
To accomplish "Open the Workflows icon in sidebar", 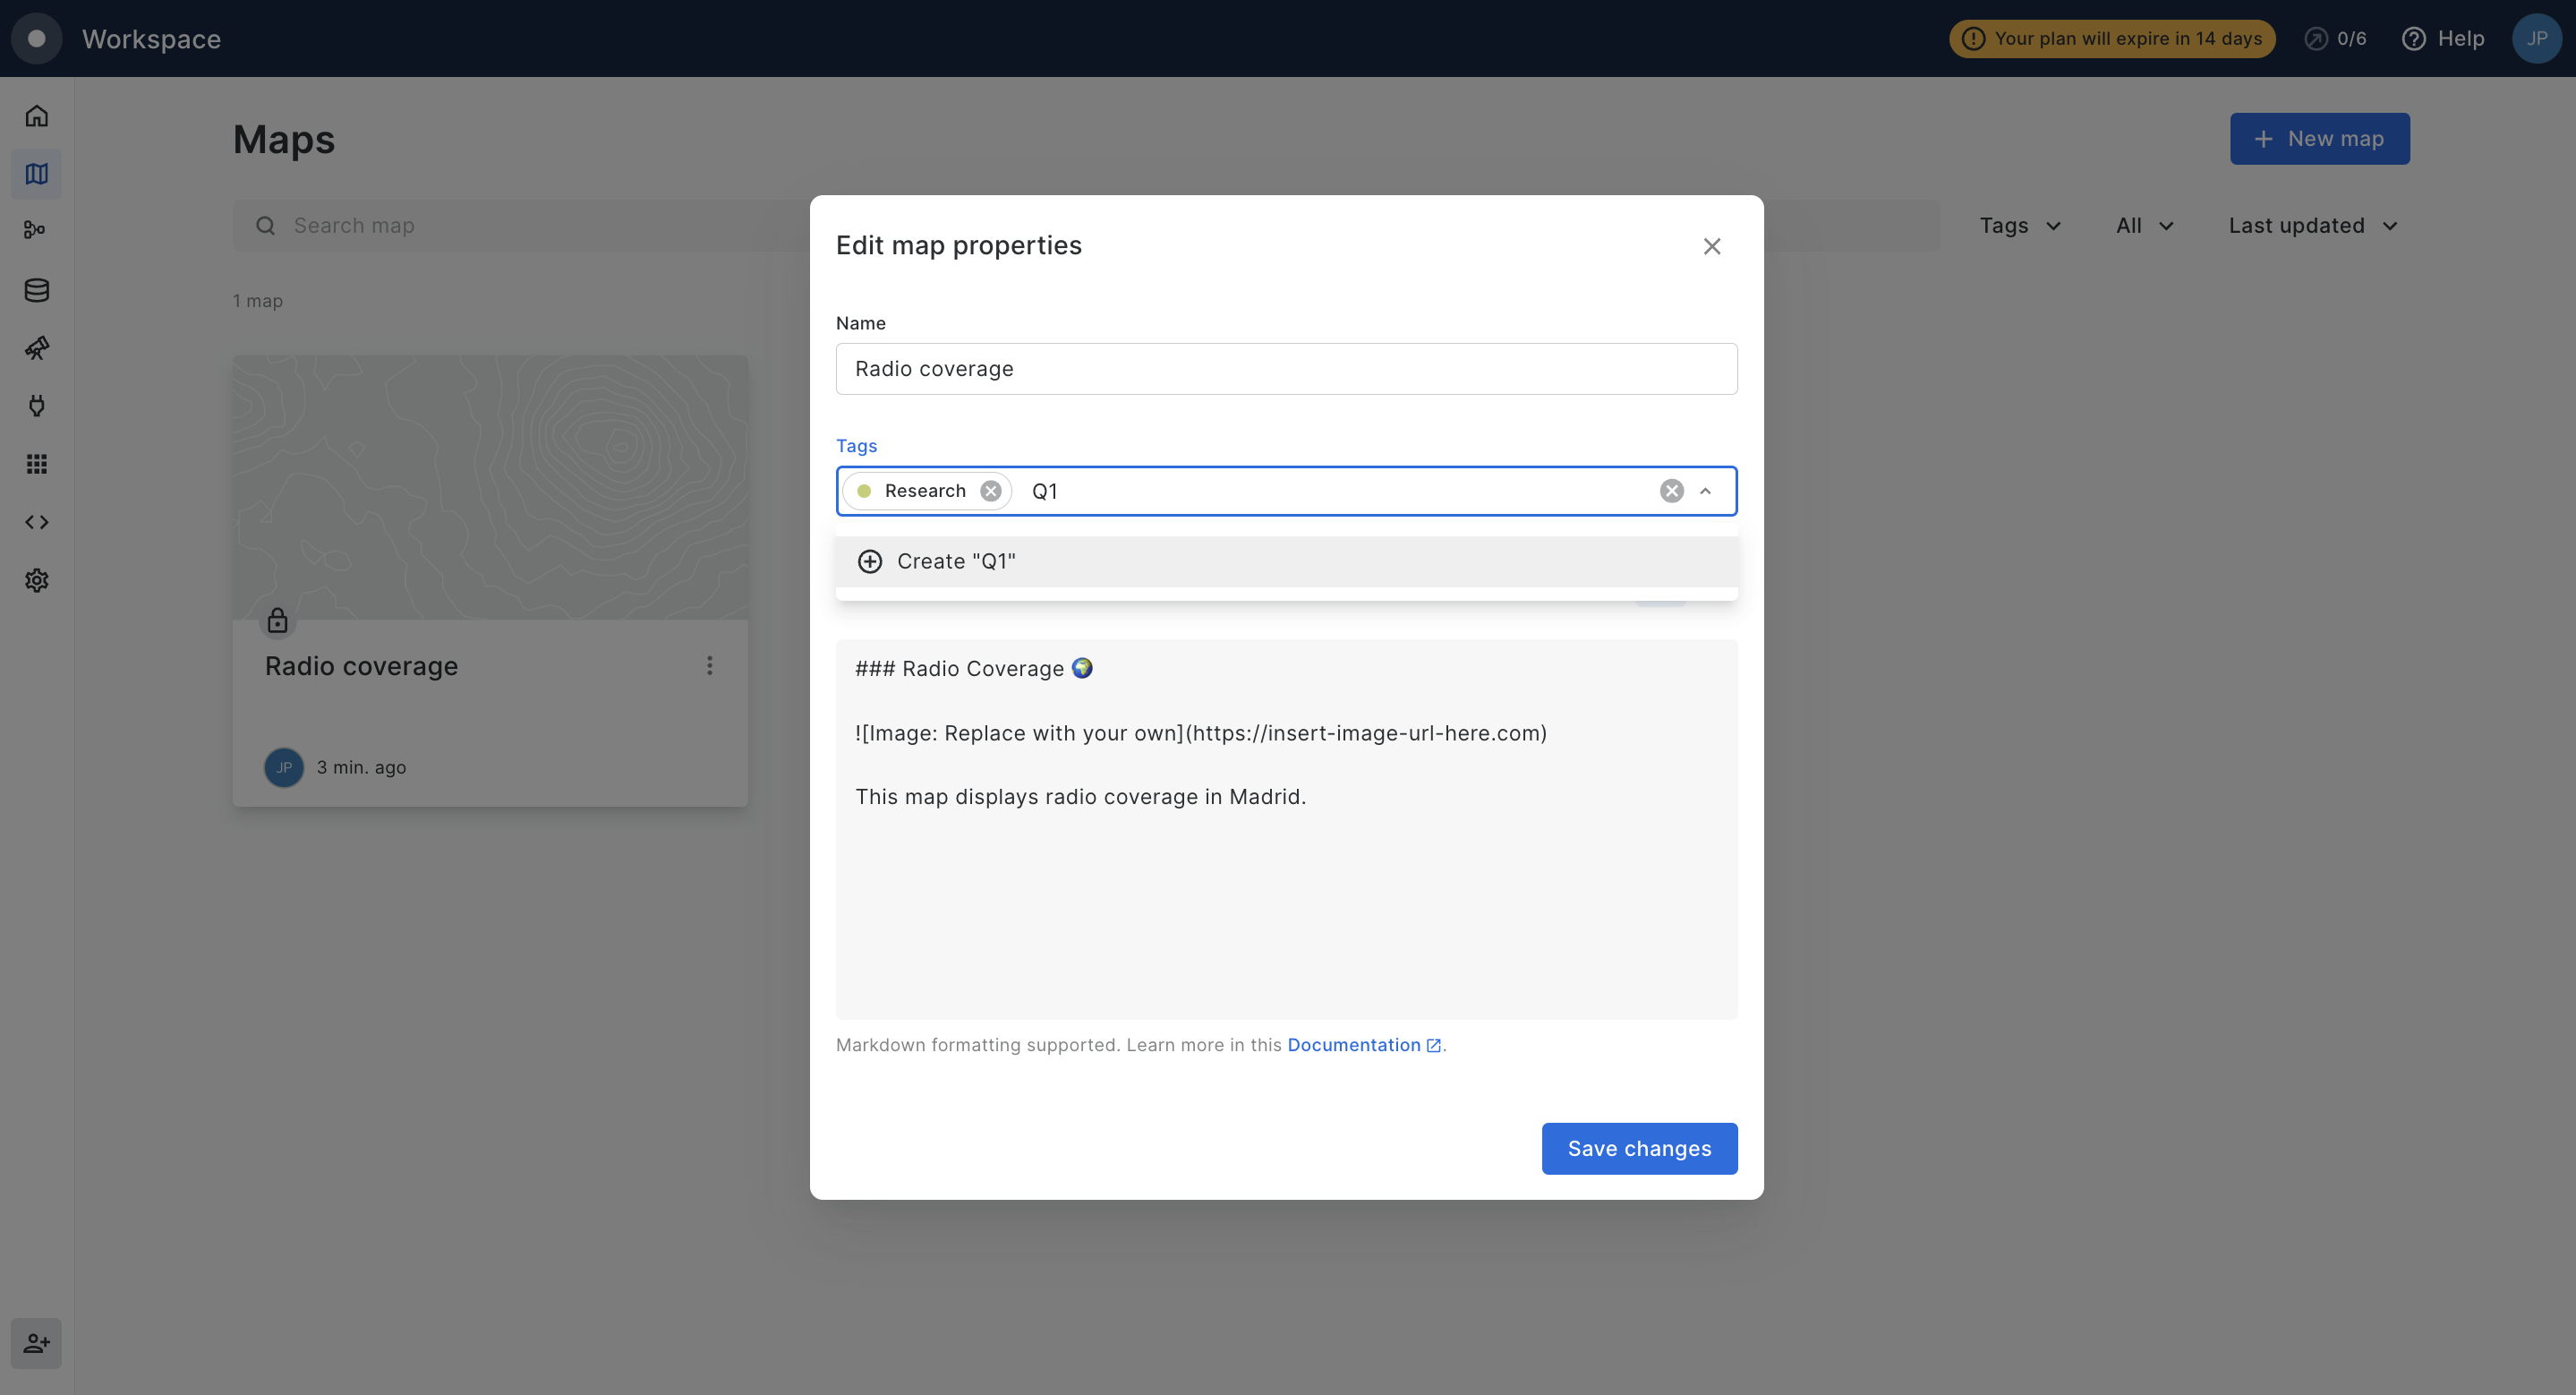I will 35,230.
